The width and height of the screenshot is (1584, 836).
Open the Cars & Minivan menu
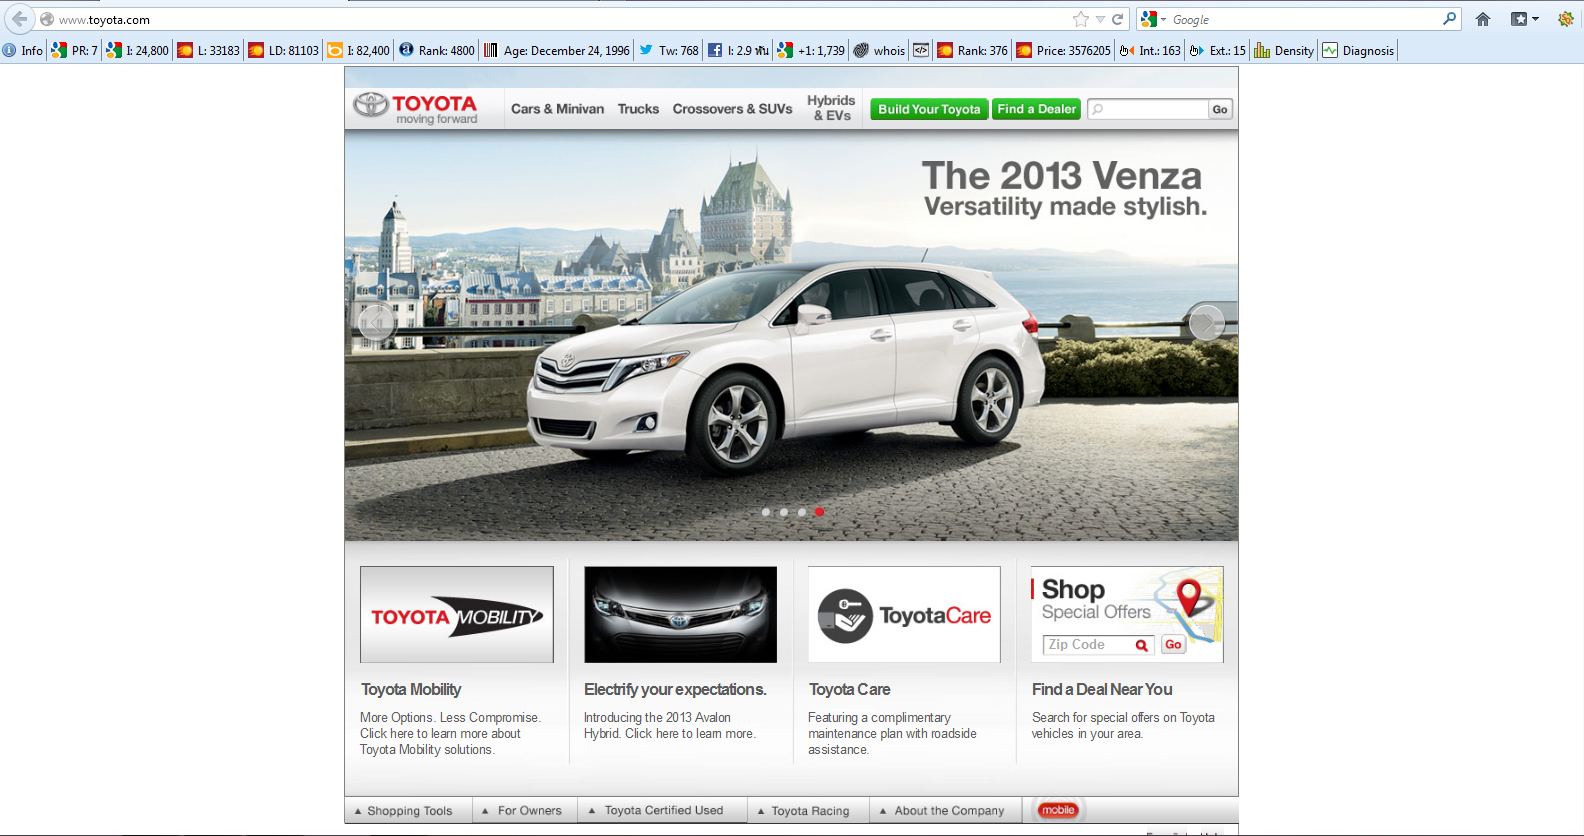(x=557, y=109)
